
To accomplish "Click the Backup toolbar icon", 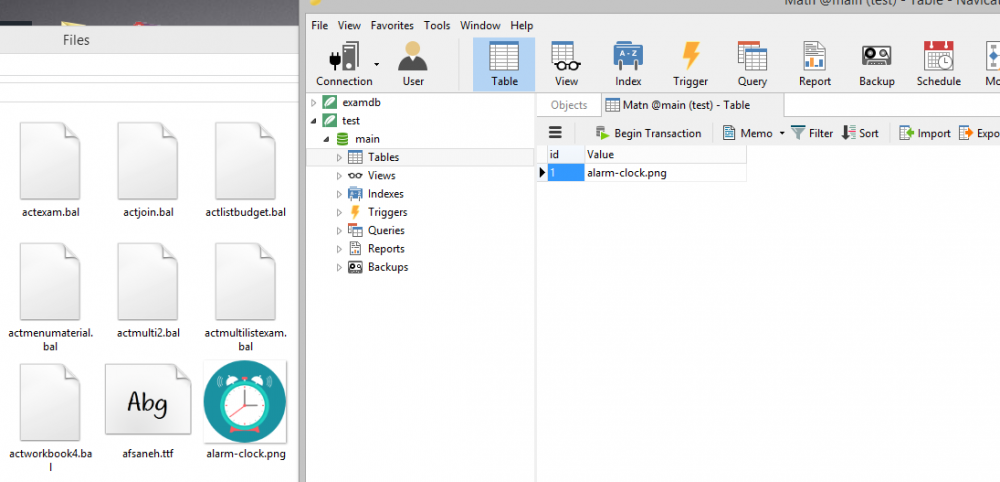I will point(876,57).
